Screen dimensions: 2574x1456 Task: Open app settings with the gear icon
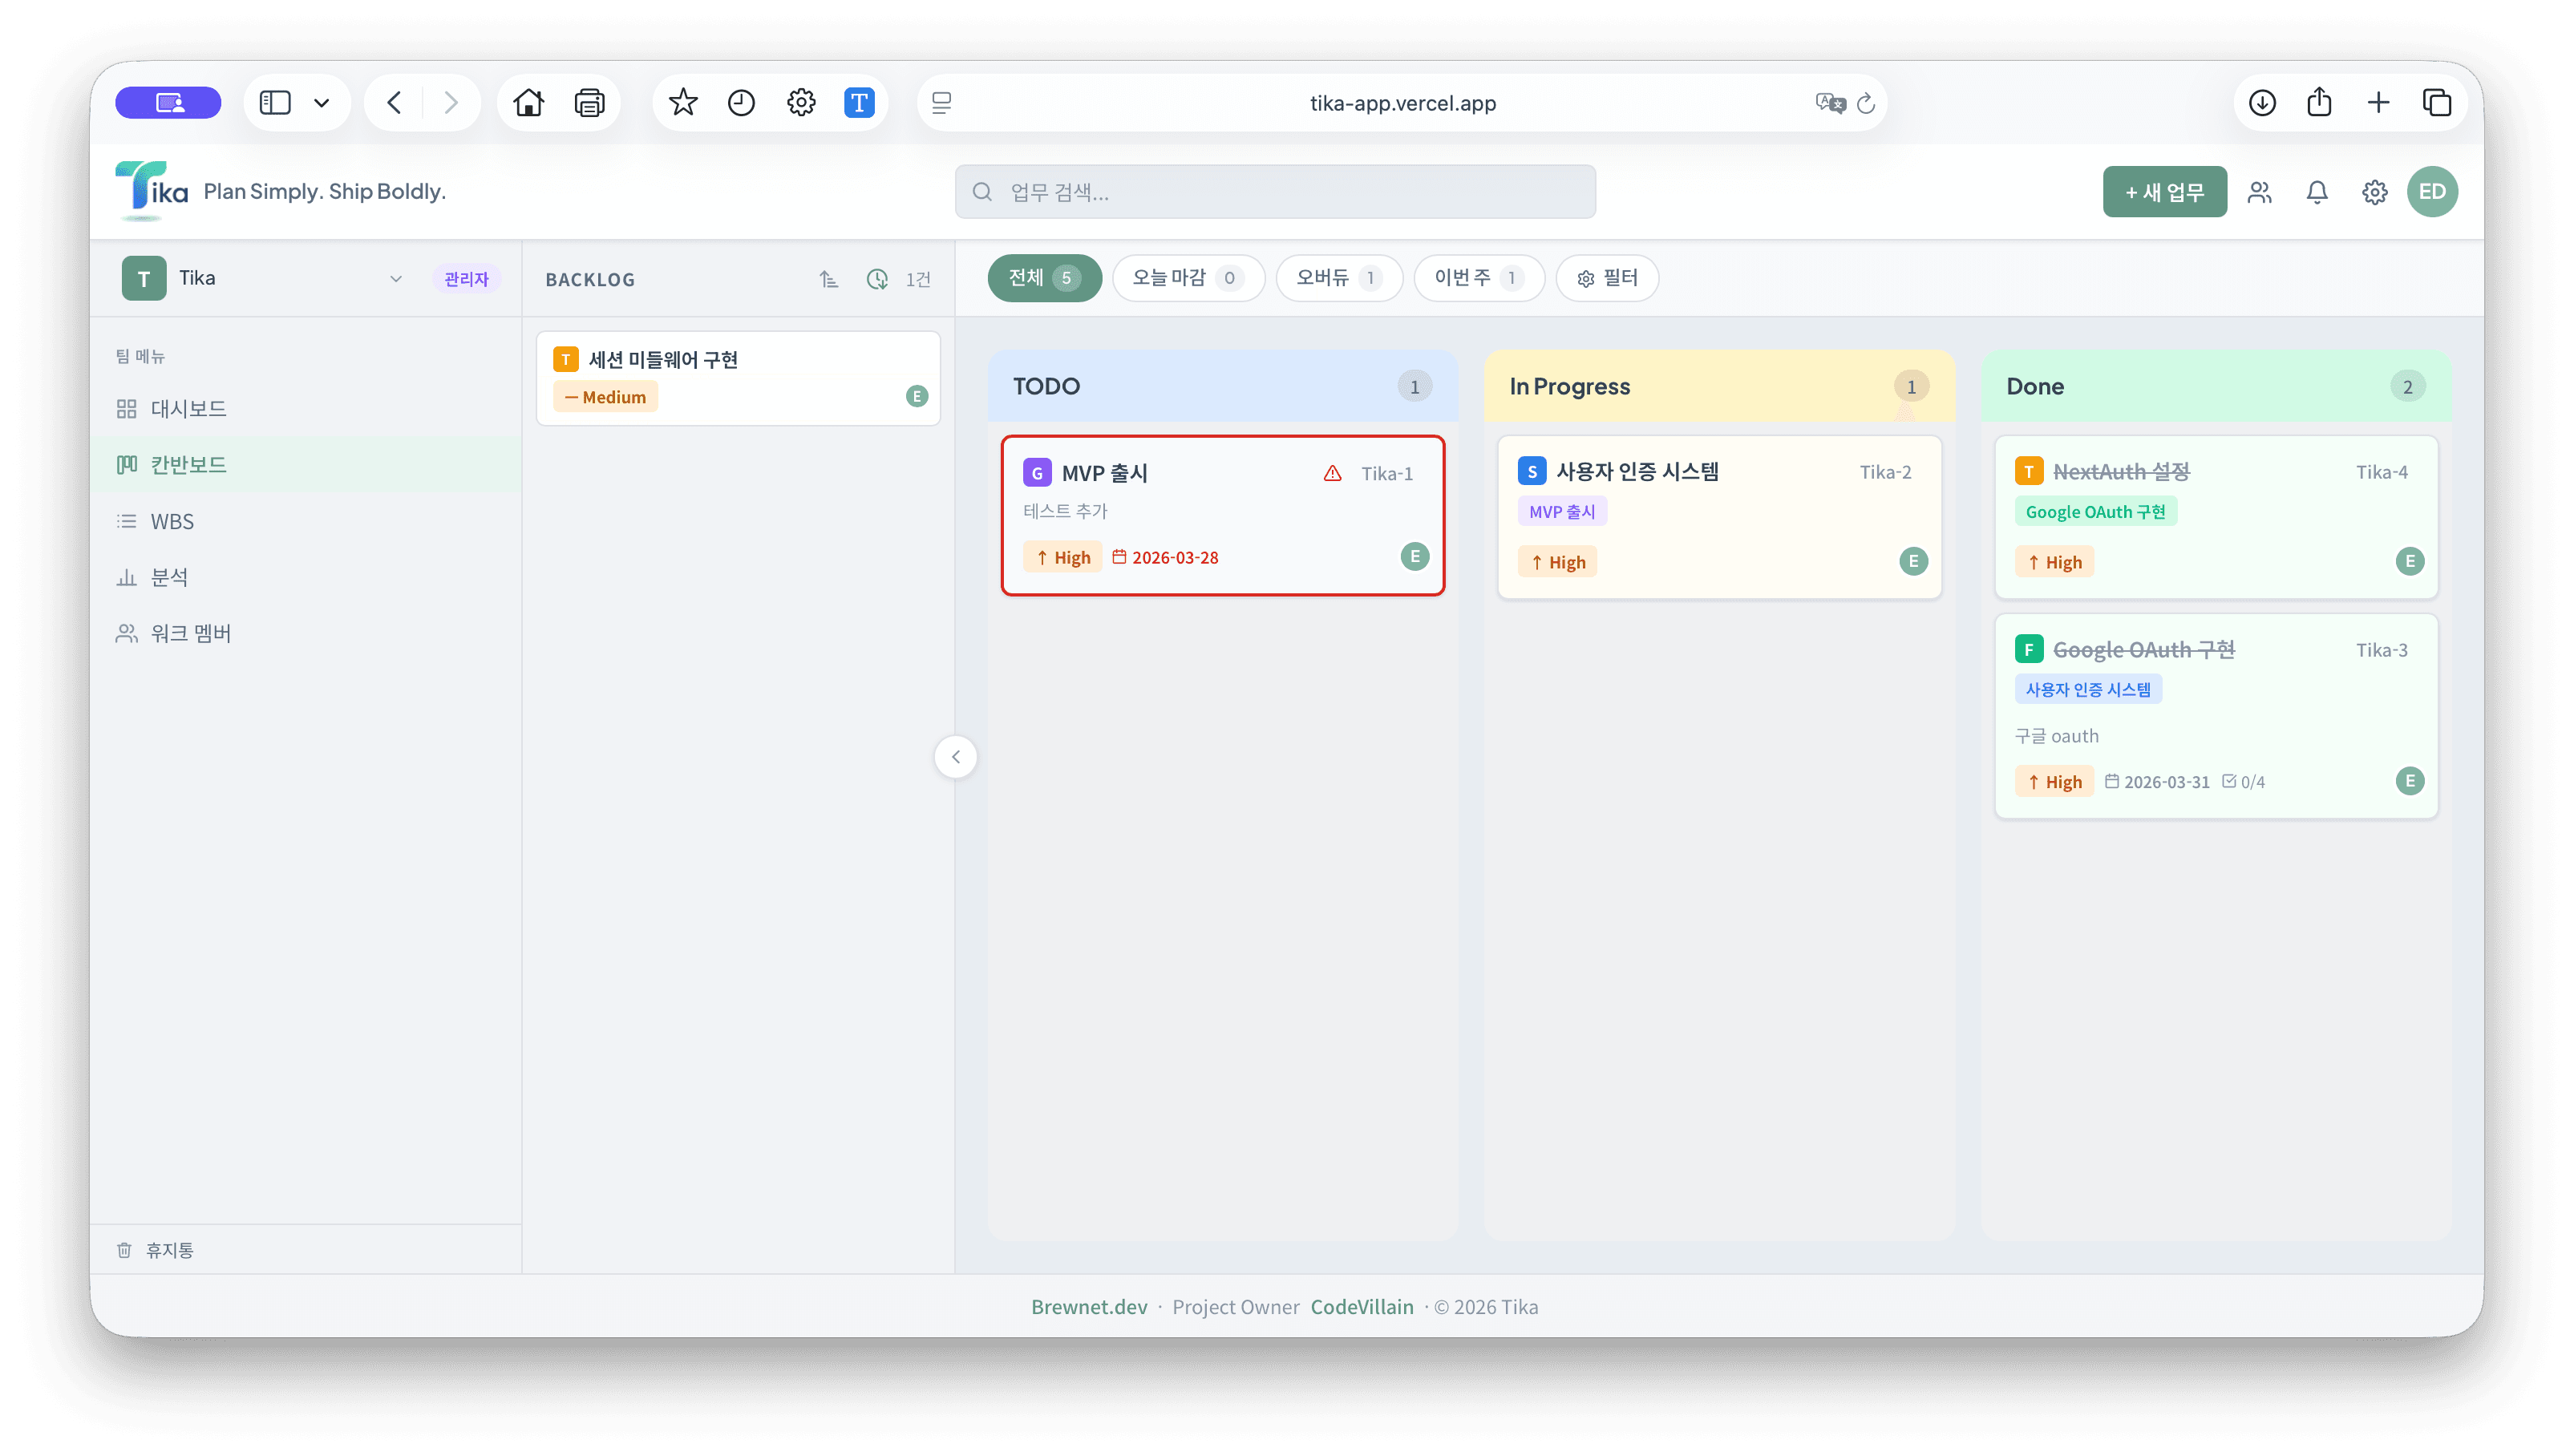[x=2376, y=192]
